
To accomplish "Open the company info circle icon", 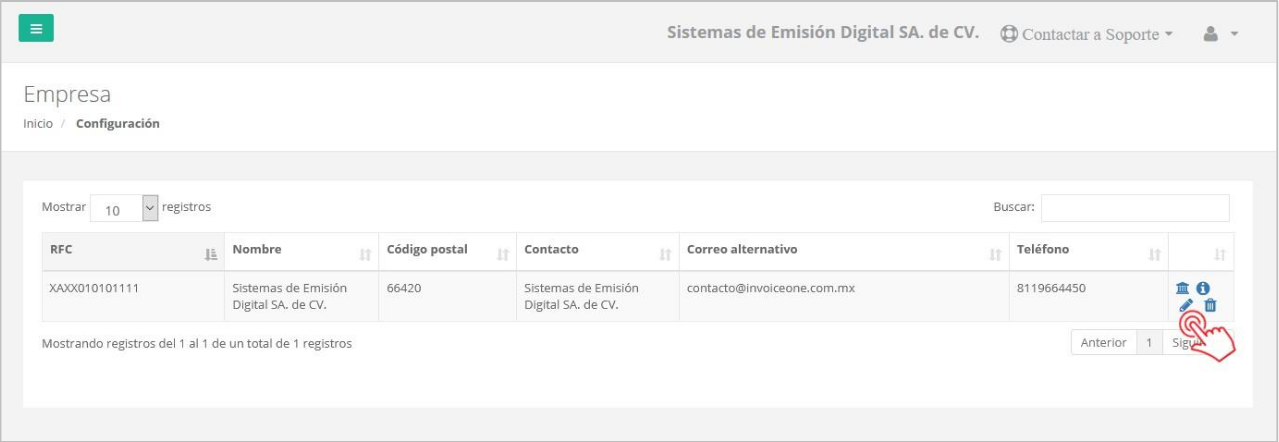I will pyautogui.click(x=1204, y=288).
